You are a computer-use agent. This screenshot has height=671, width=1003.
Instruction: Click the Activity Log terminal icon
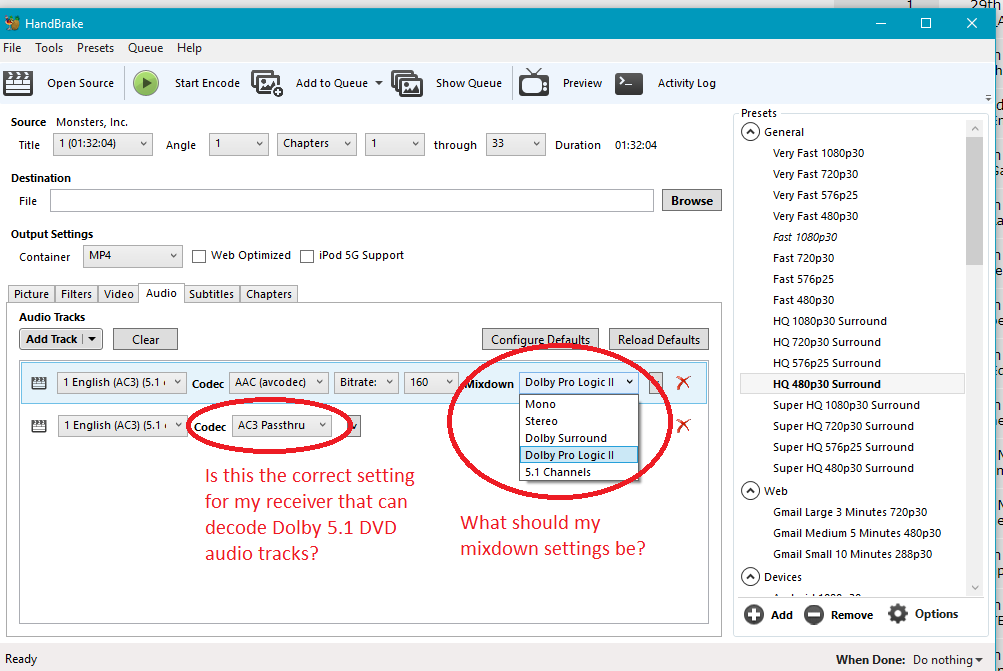pos(629,83)
